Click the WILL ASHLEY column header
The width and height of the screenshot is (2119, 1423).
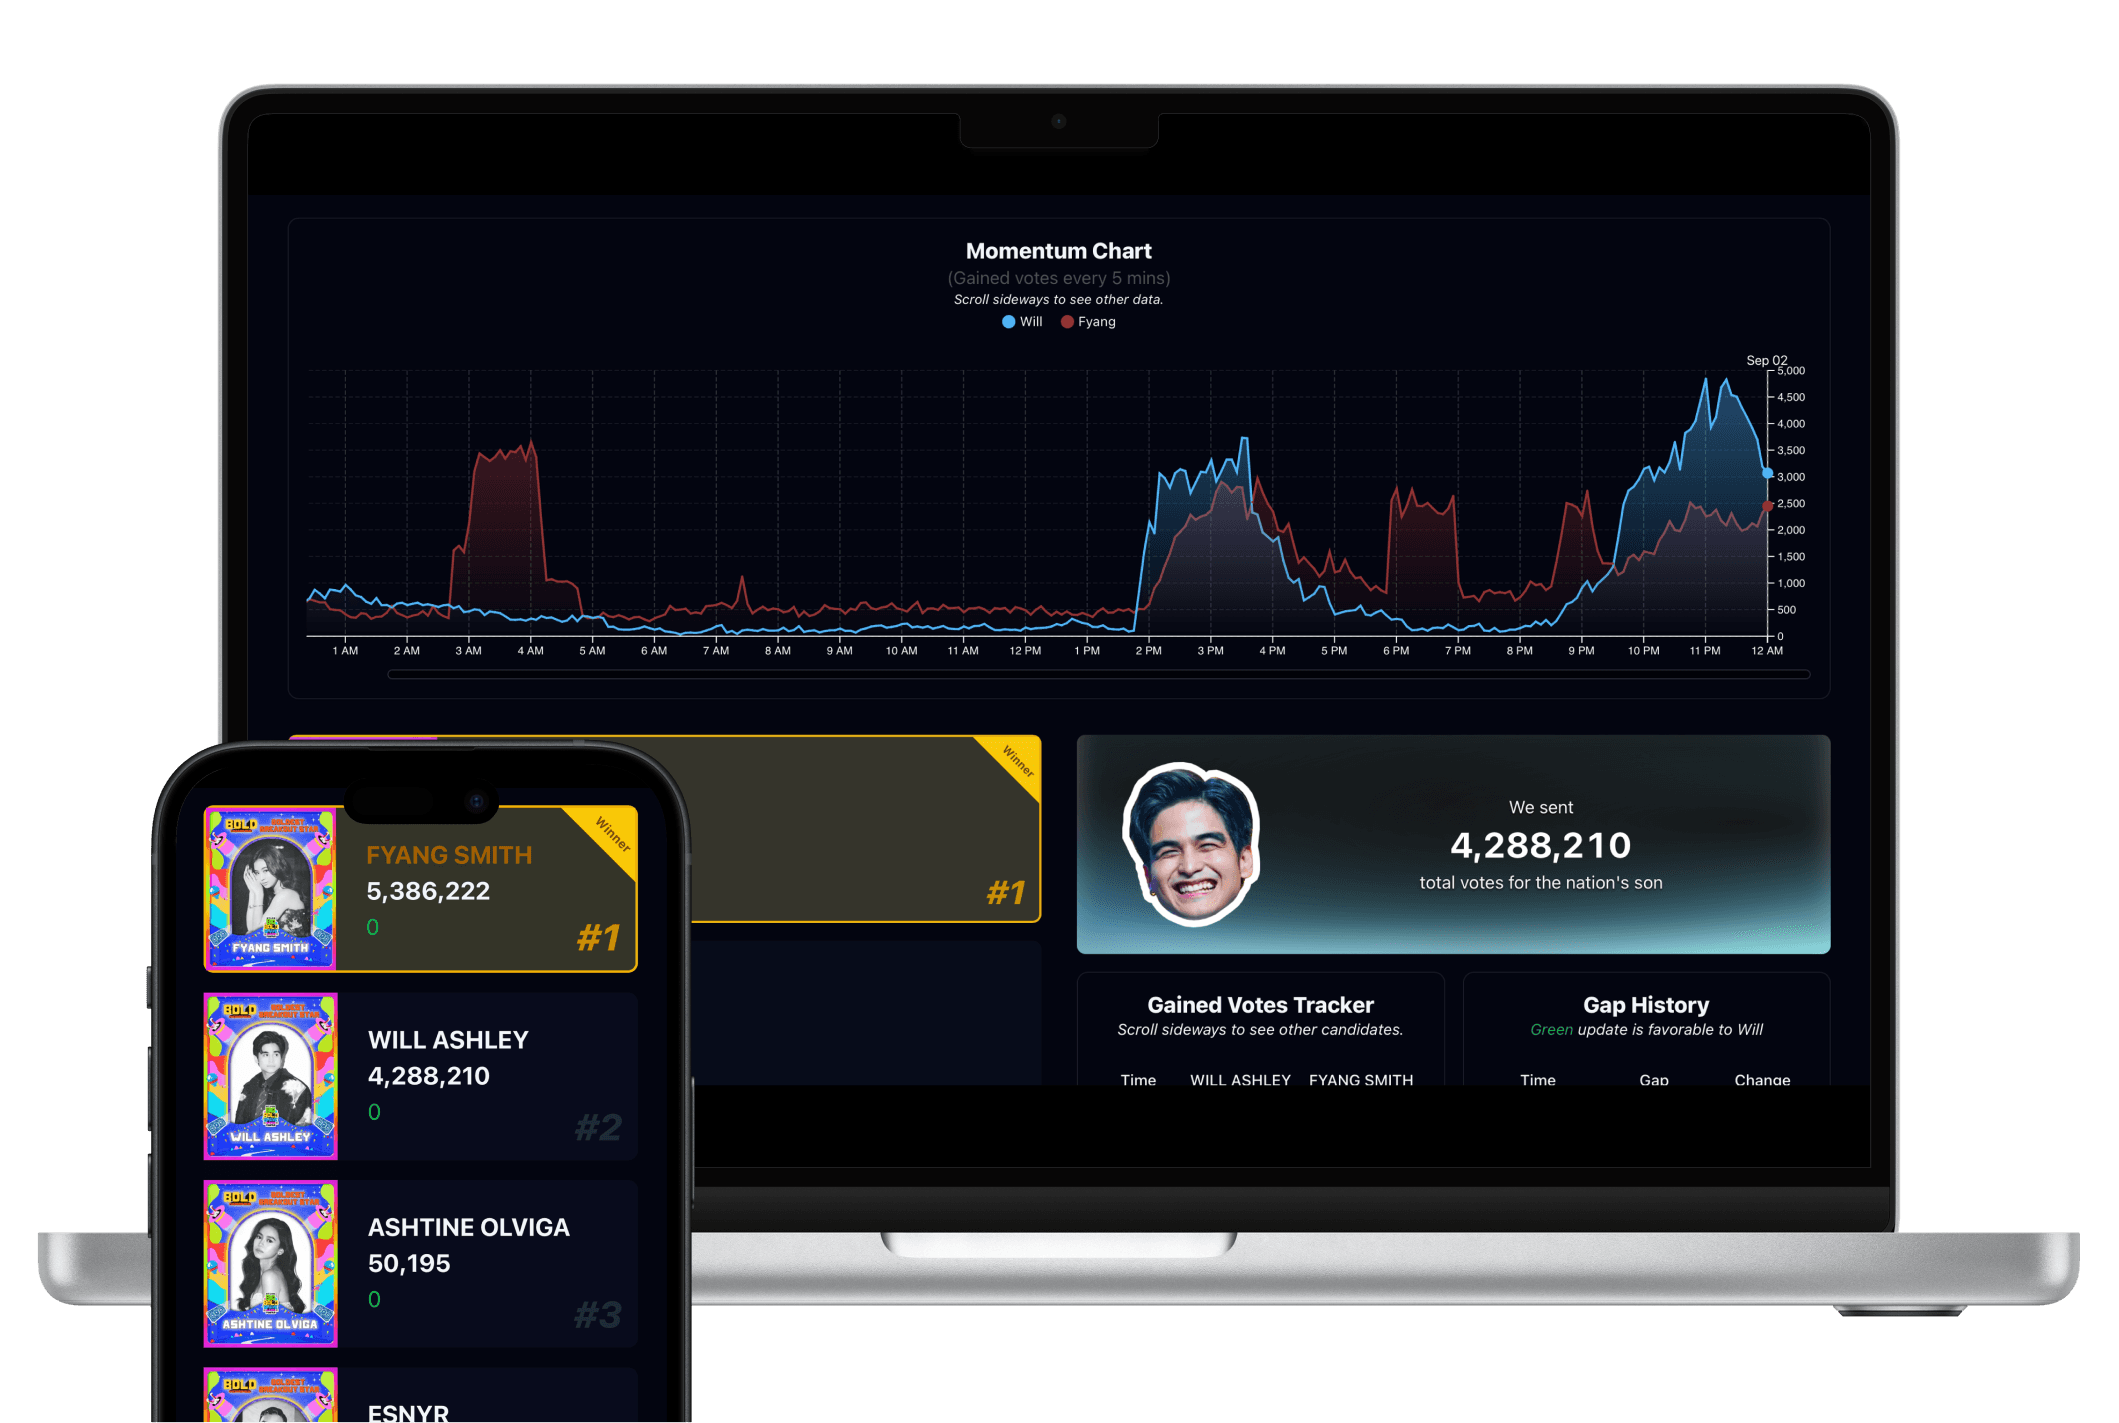1240,1080
